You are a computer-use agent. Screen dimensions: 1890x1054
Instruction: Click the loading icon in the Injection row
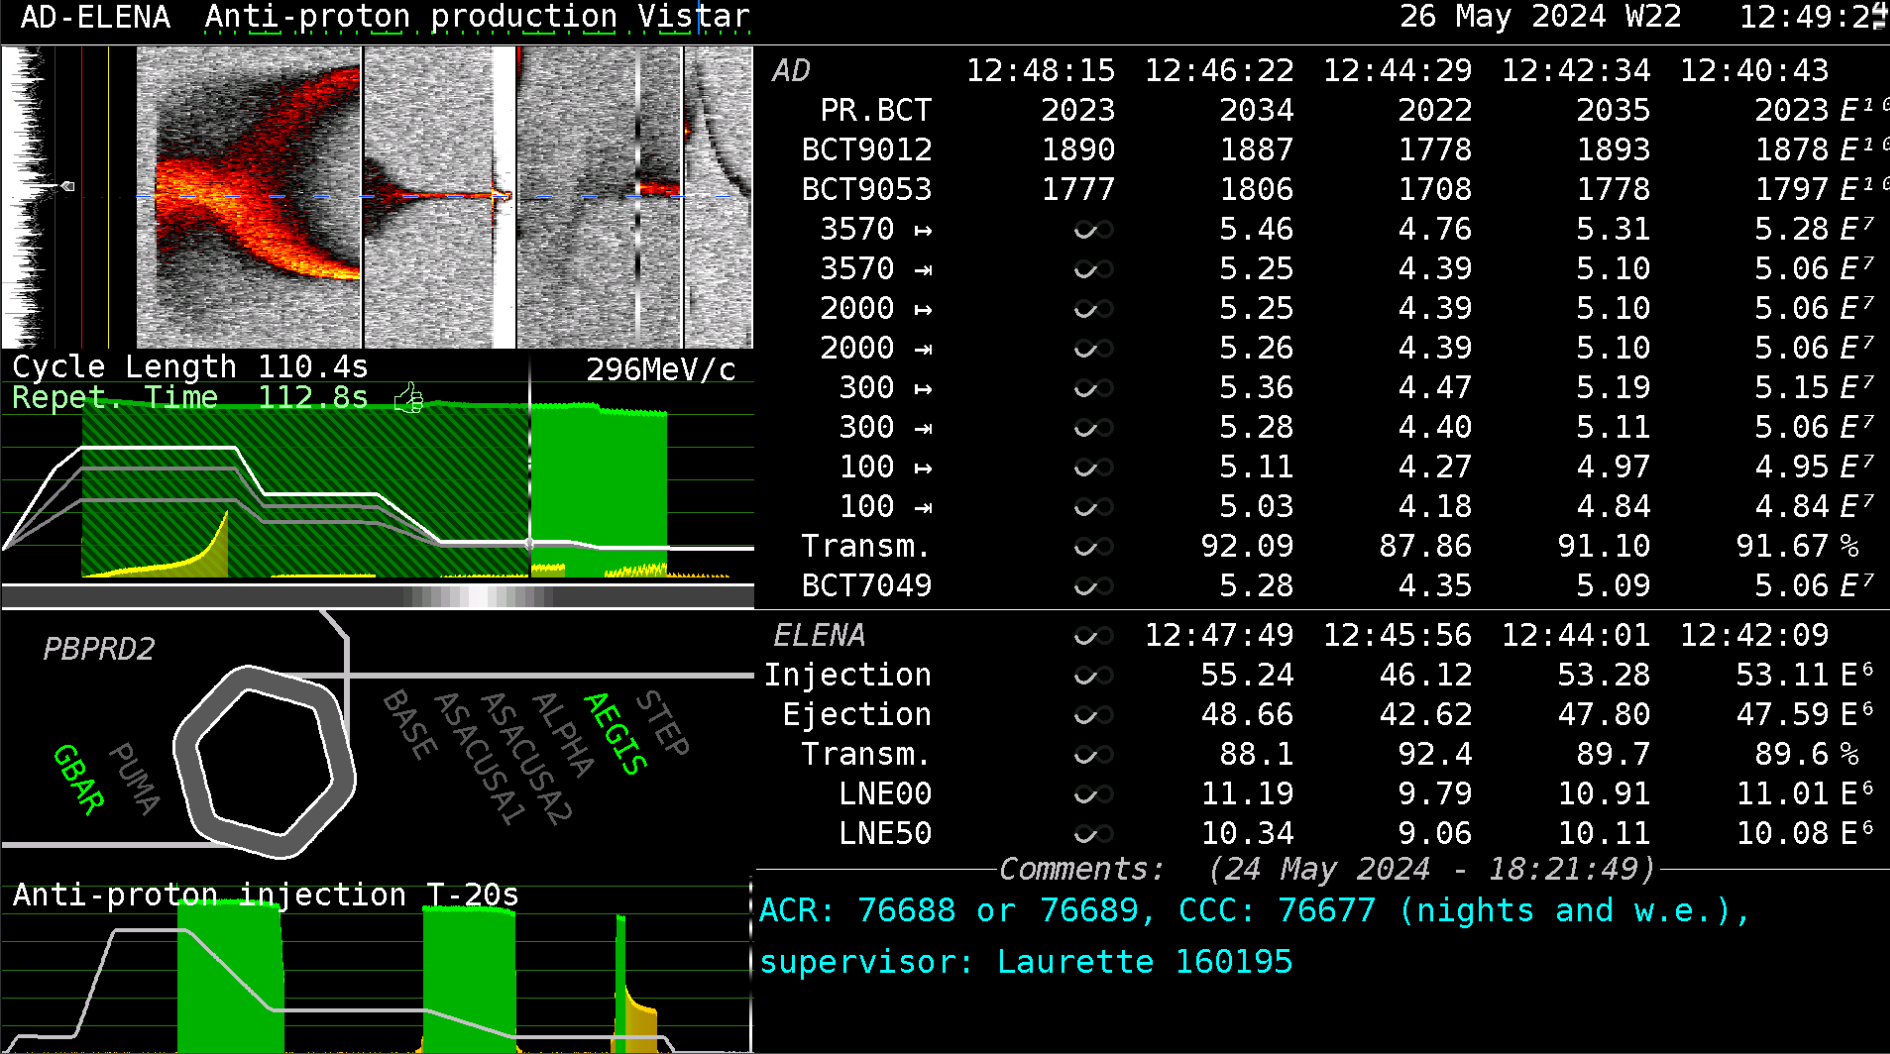point(1092,676)
